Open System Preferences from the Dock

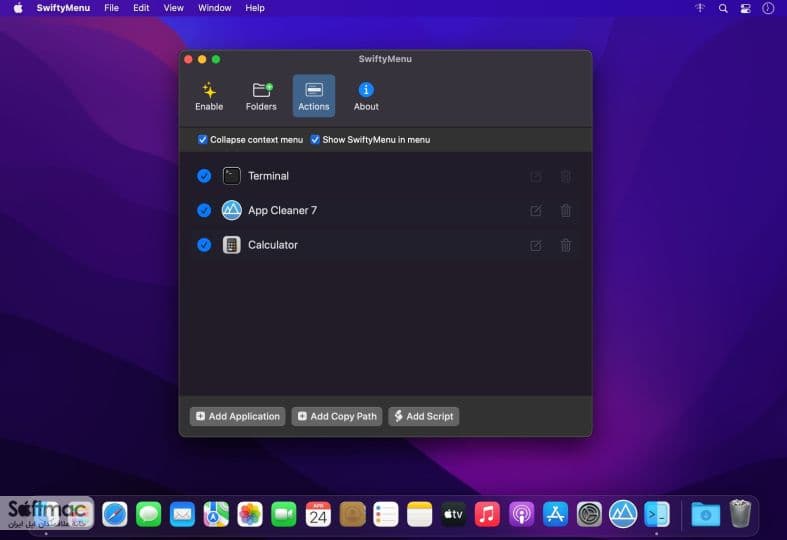point(589,514)
